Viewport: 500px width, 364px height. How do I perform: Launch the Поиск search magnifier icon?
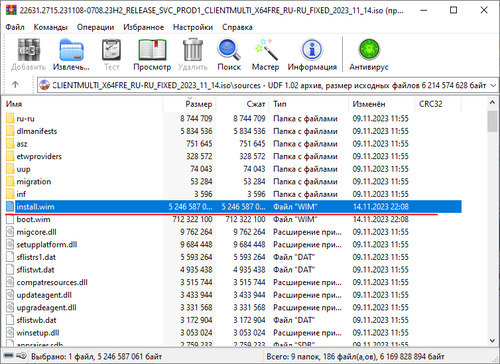229,50
